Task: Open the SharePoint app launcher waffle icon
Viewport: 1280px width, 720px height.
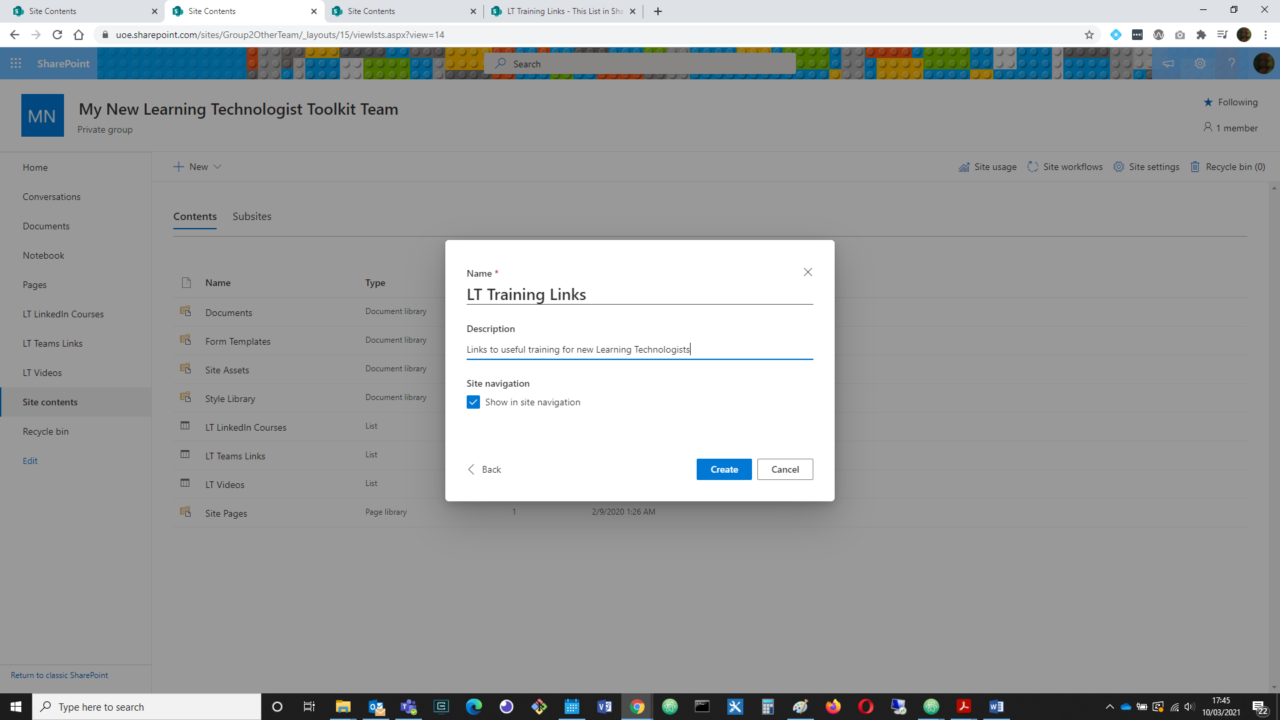Action: click(x=15, y=63)
